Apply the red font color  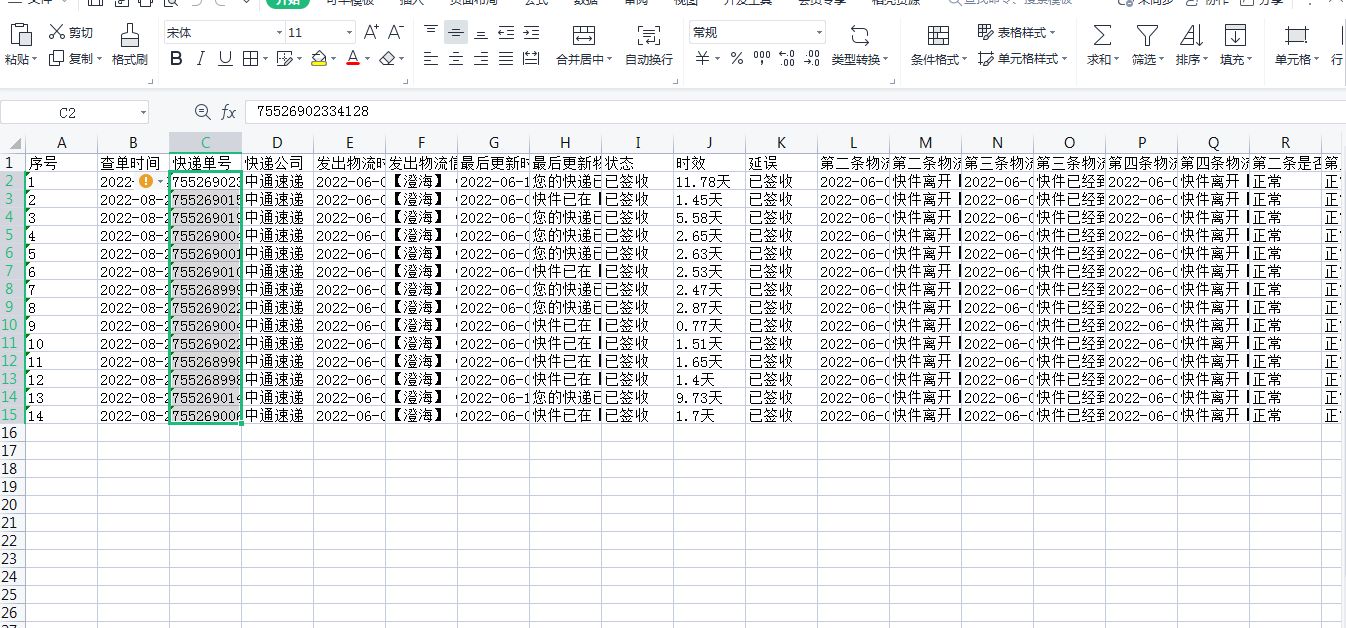point(352,59)
